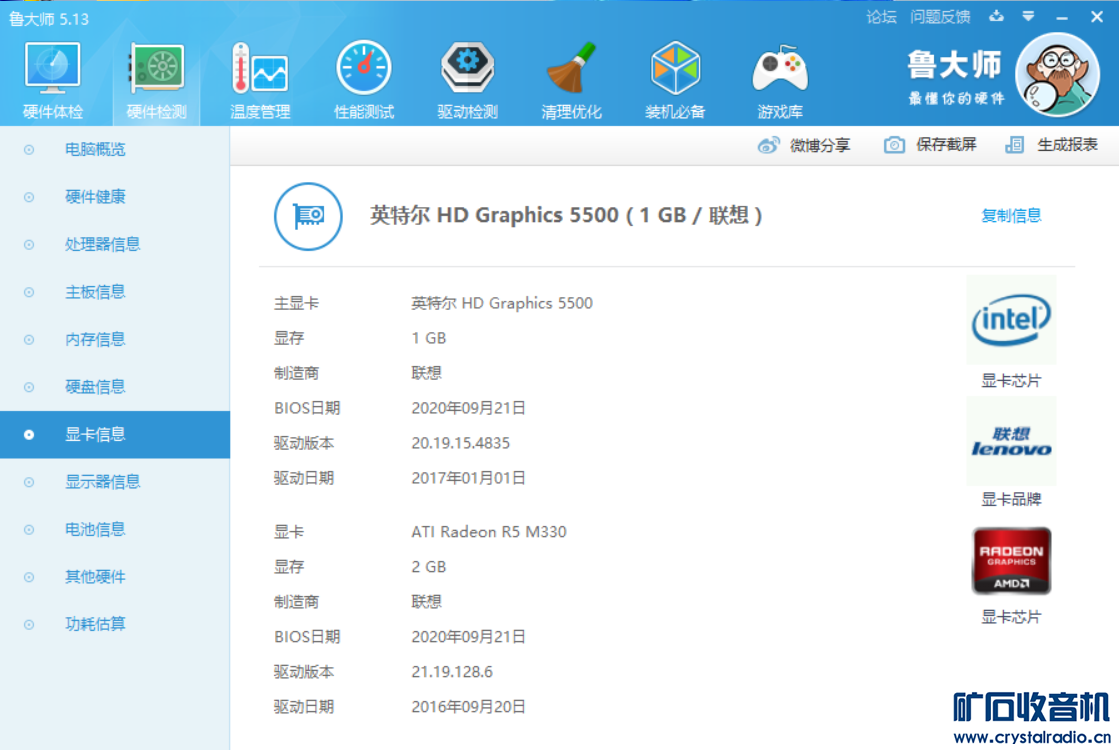Open 论坛 forum link
Image resolution: width=1119 pixels, height=750 pixels.
pos(881,17)
